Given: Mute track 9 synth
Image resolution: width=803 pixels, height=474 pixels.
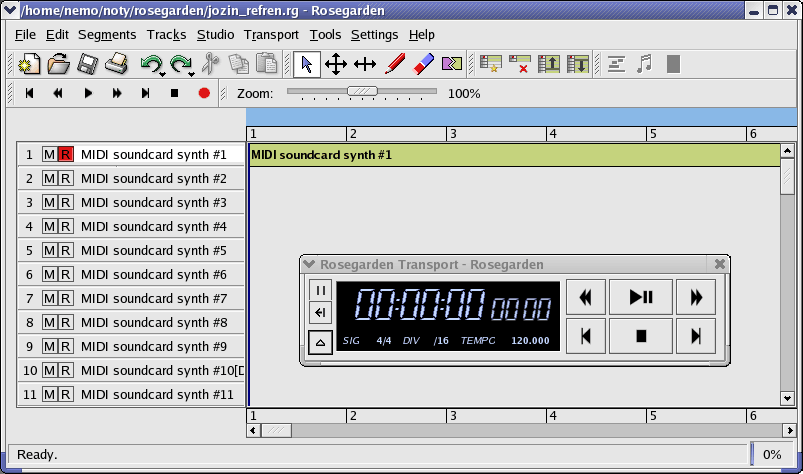Looking at the screenshot, I should [x=49, y=347].
